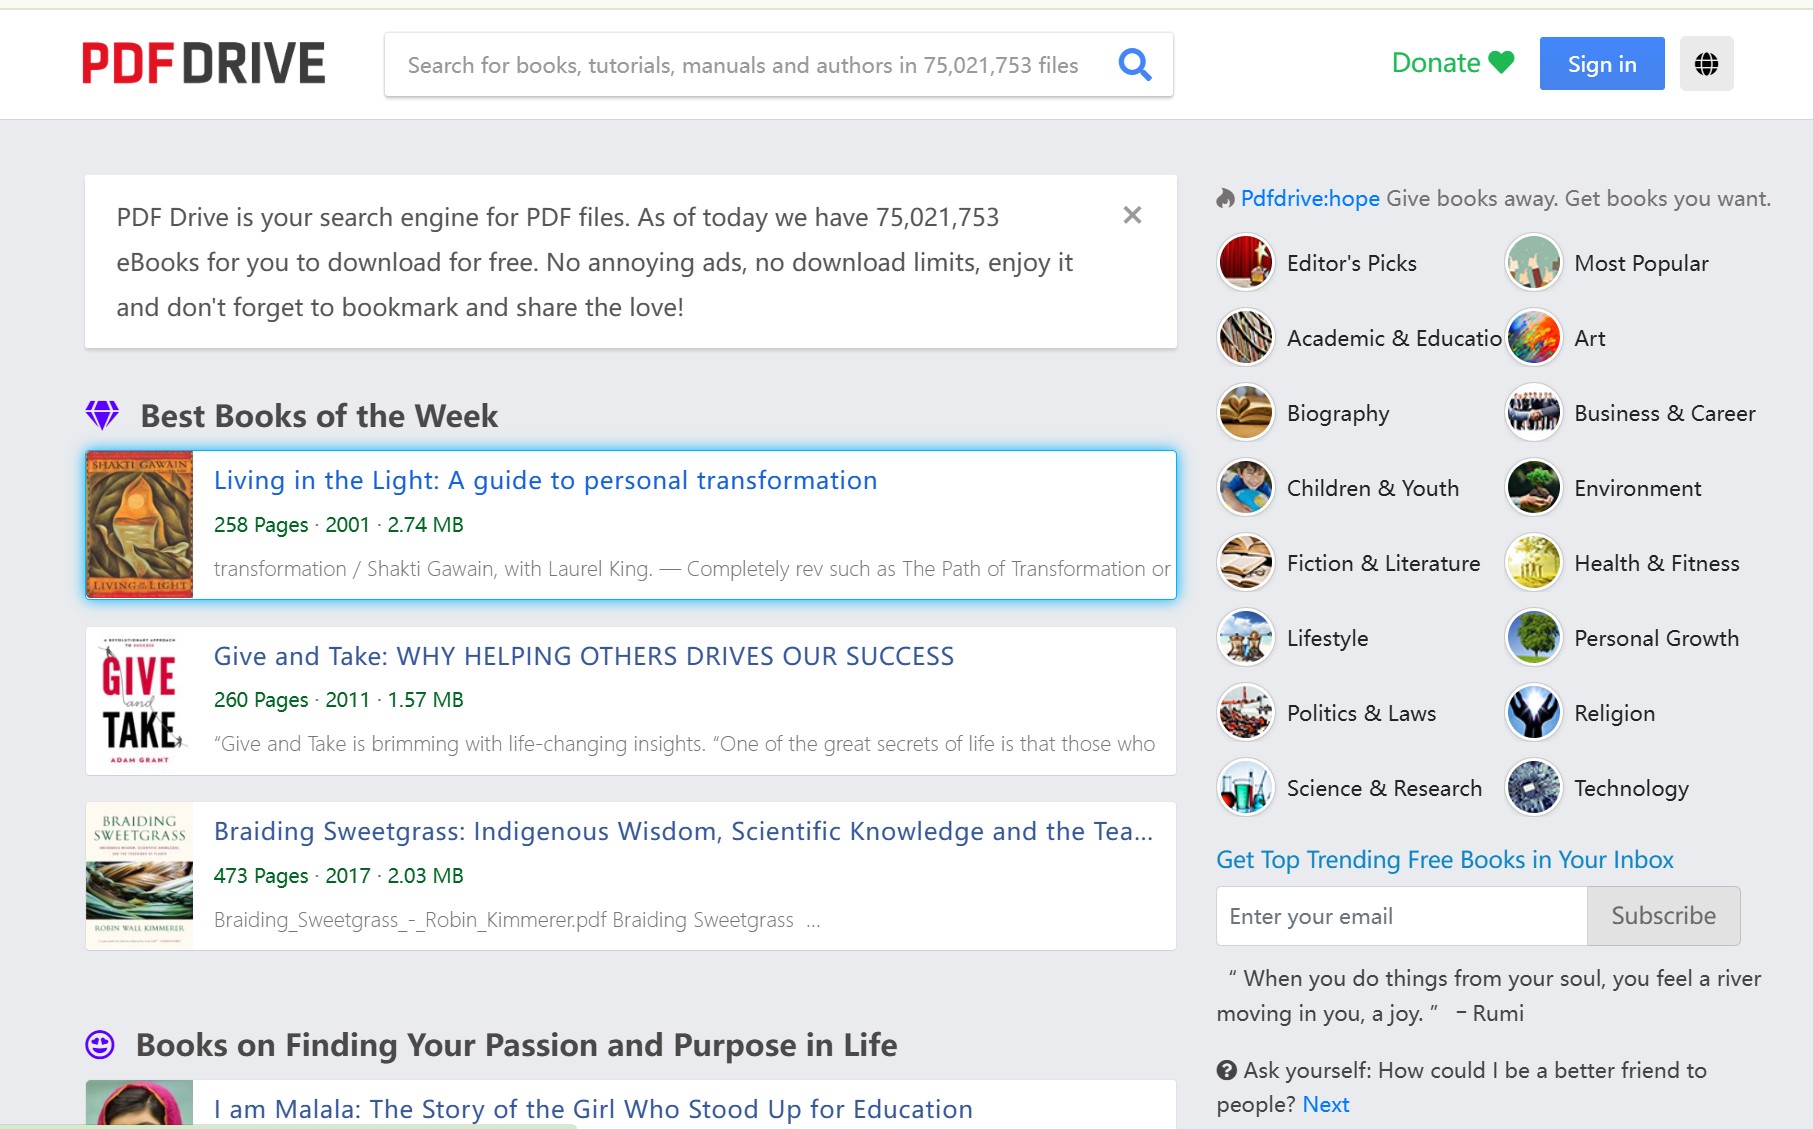This screenshot has width=1813, height=1129.
Task: Open Braiding Sweetgrass book title
Action: coord(683,831)
